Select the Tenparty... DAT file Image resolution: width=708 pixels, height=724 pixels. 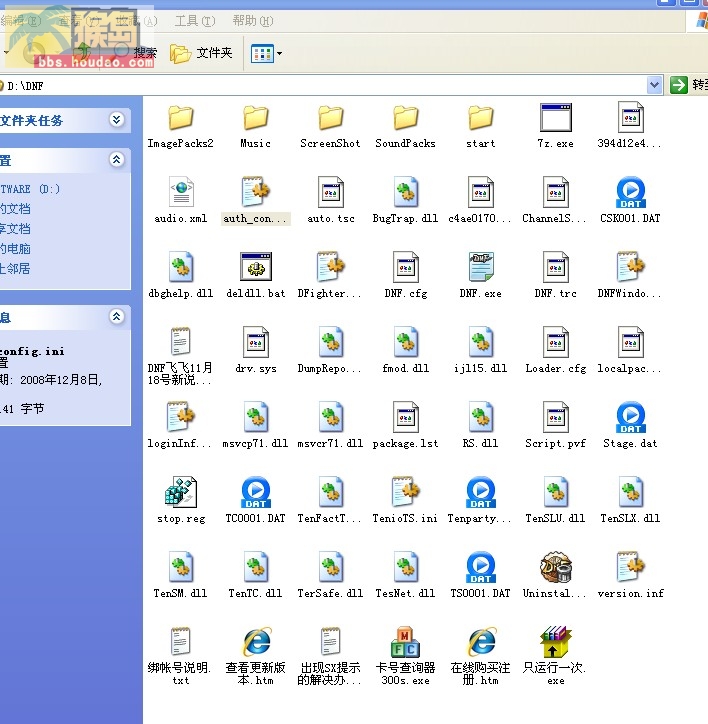pos(480,492)
